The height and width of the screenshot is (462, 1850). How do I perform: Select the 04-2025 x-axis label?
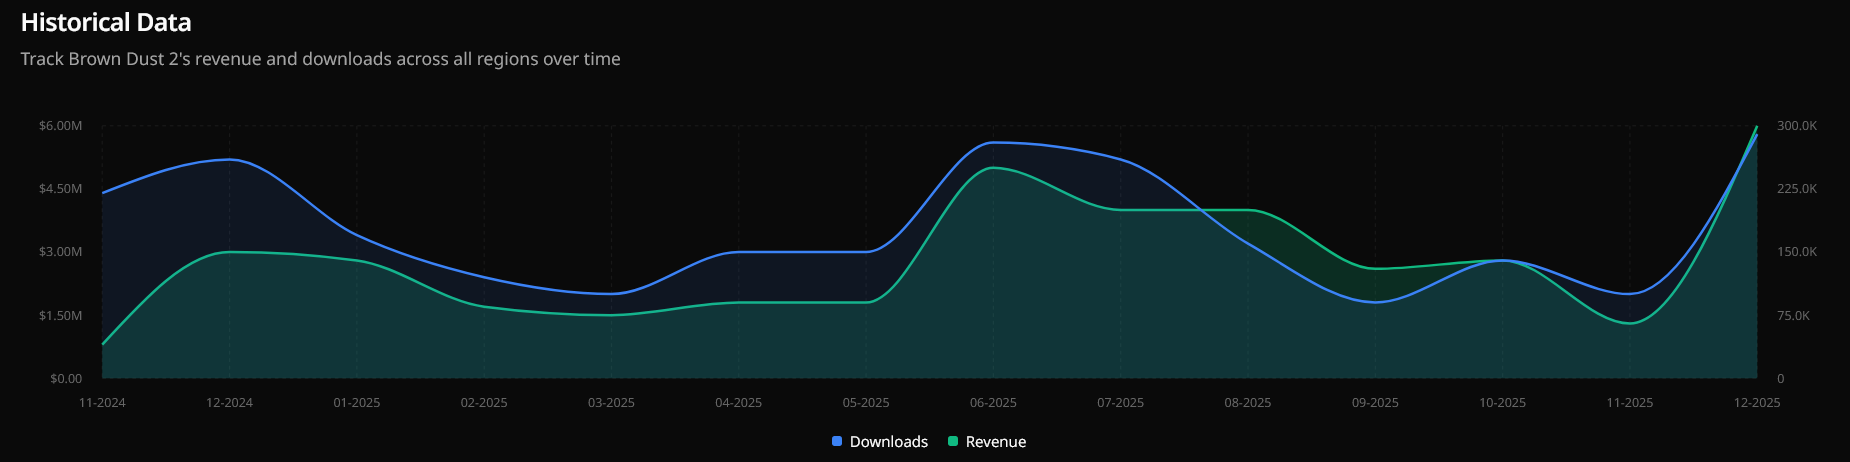(738, 403)
